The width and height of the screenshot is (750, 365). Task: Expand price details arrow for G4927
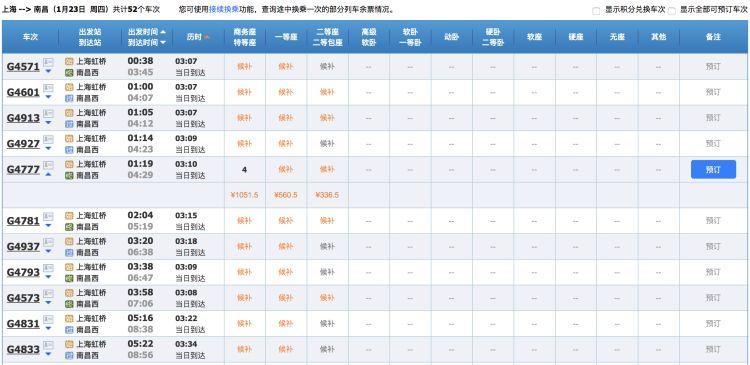pyautogui.click(x=48, y=149)
